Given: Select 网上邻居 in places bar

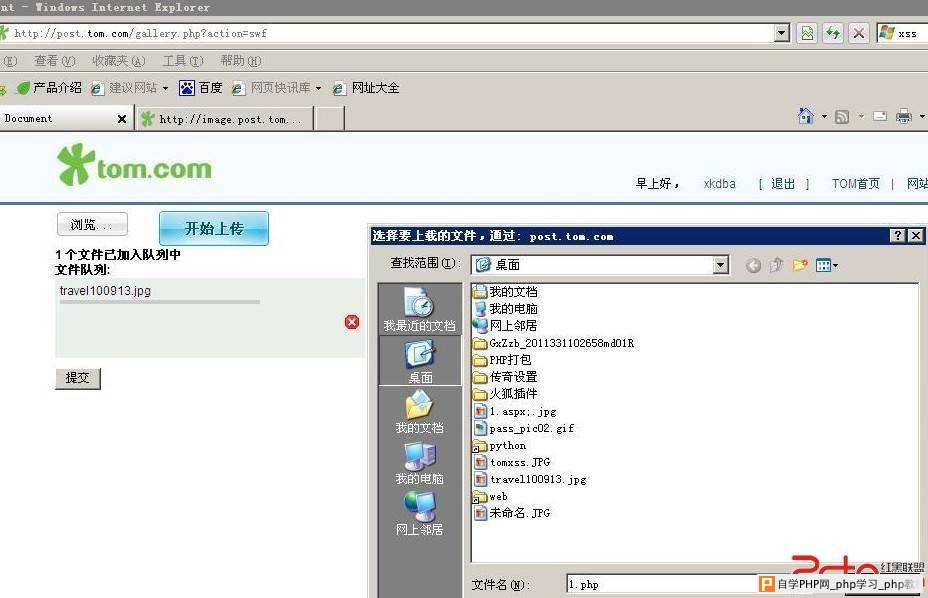Looking at the screenshot, I should 419,514.
